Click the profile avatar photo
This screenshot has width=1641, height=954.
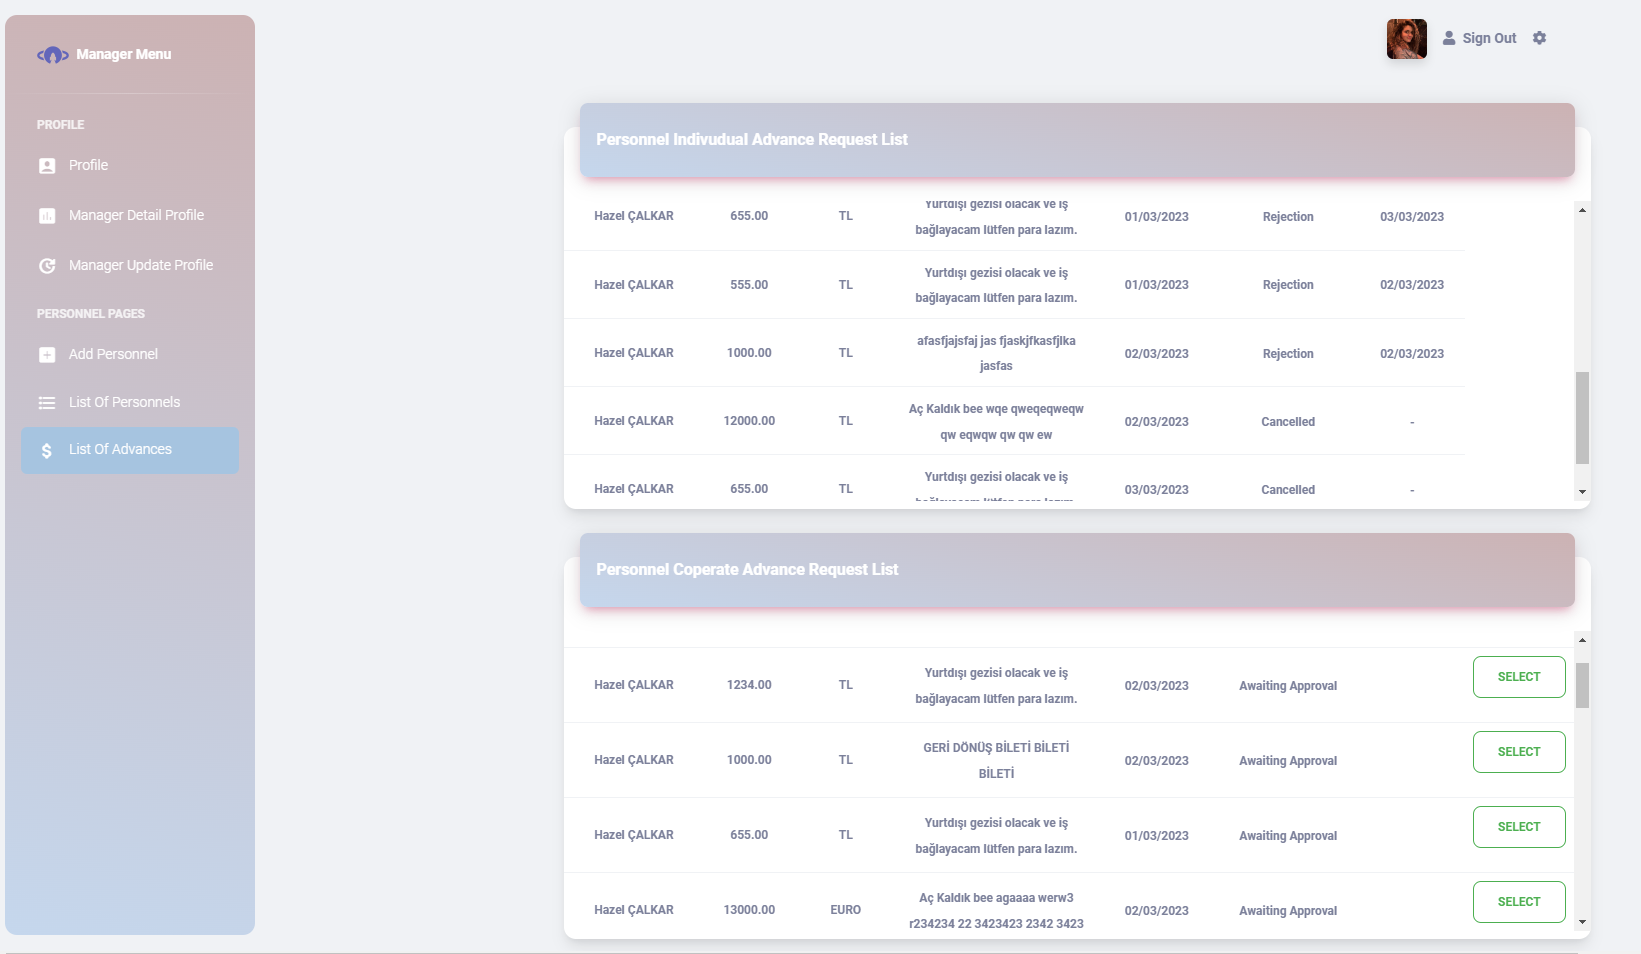point(1406,38)
